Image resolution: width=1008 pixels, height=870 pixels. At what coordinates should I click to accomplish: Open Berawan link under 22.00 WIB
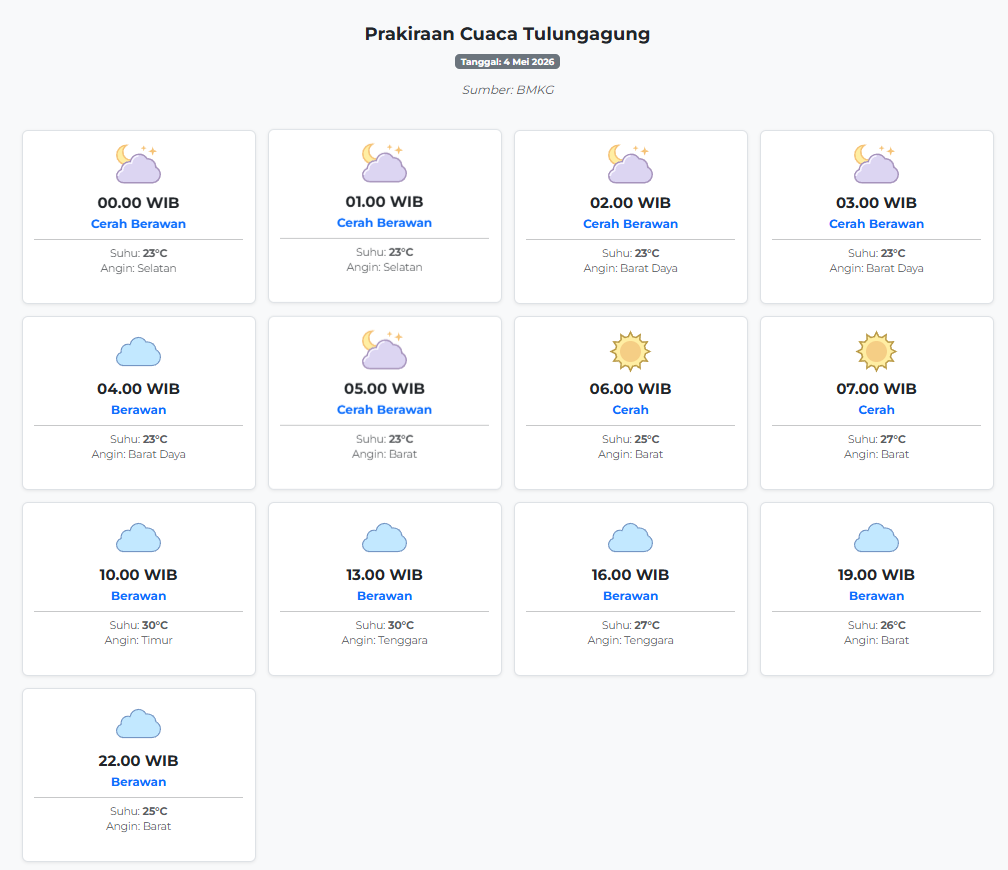[138, 782]
